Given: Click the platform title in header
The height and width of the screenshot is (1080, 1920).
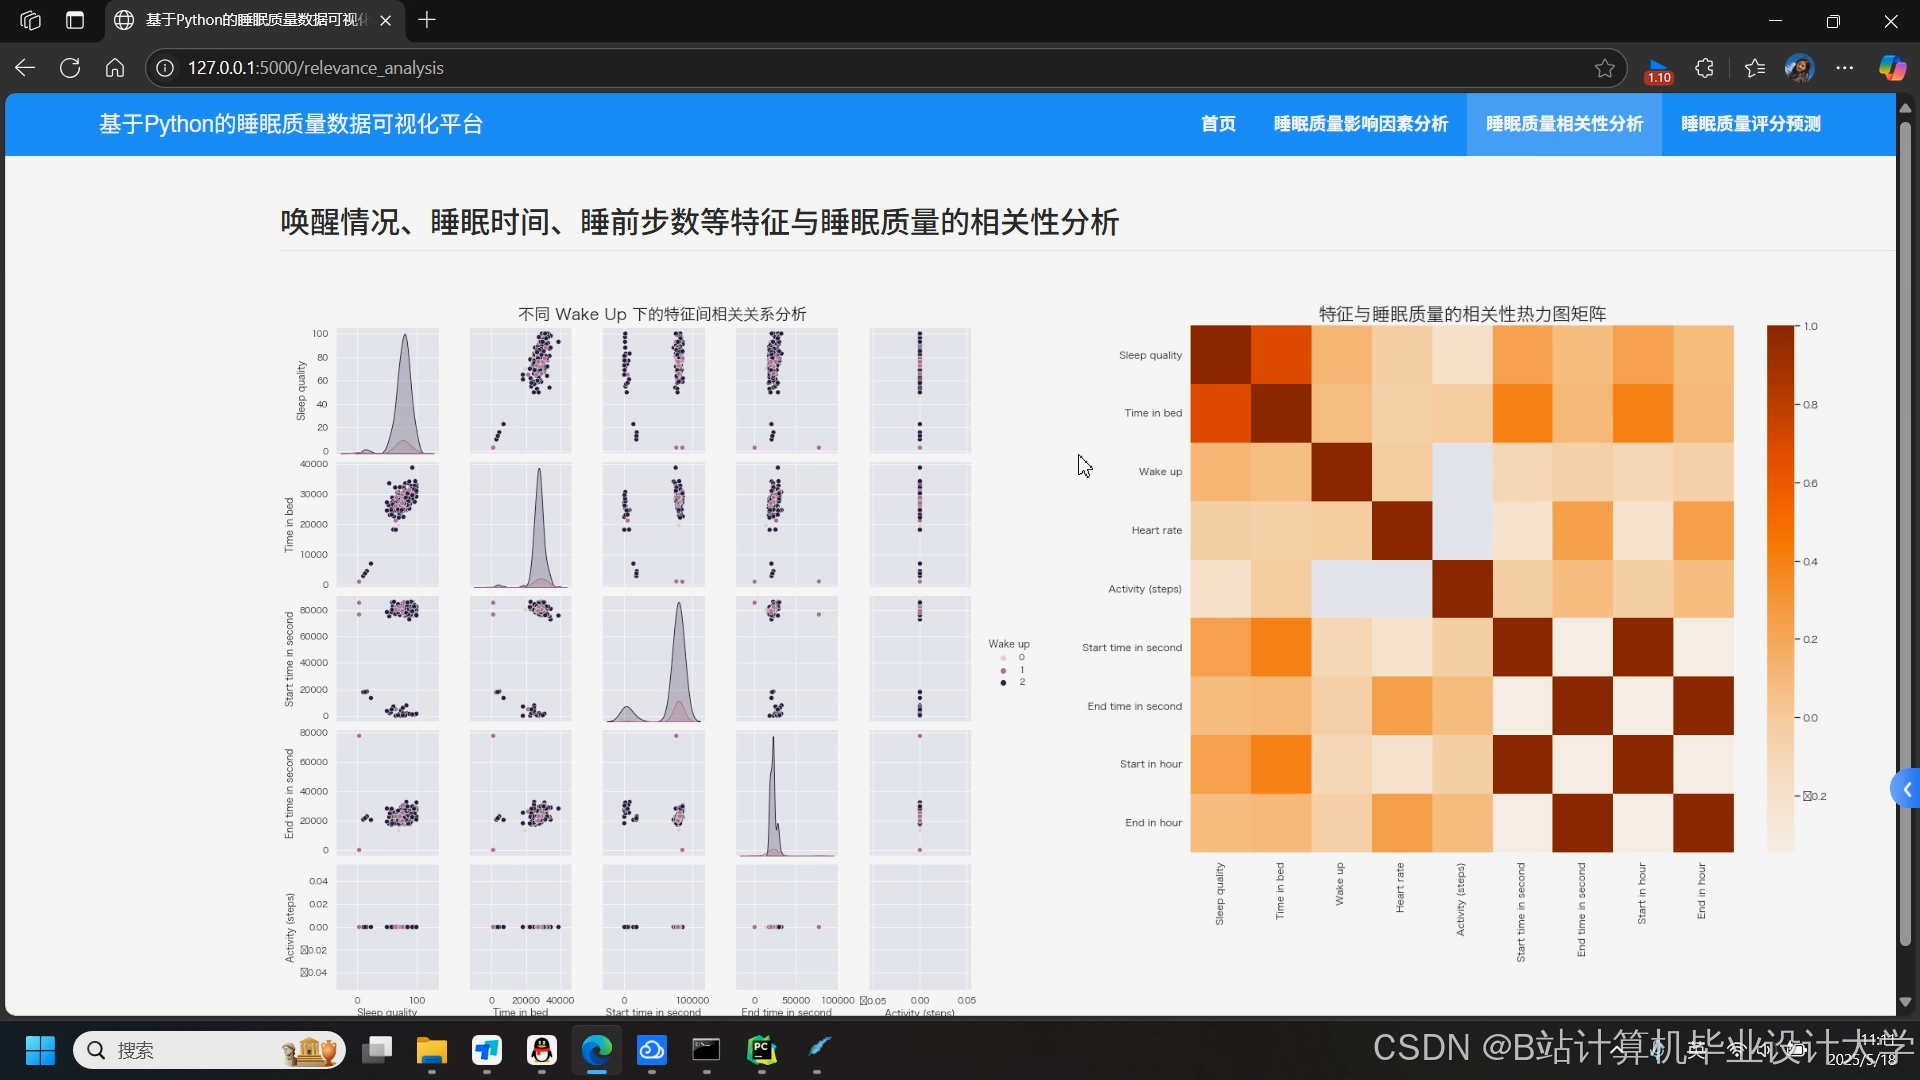Looking at the screenshot, I should tap(291, 124).
